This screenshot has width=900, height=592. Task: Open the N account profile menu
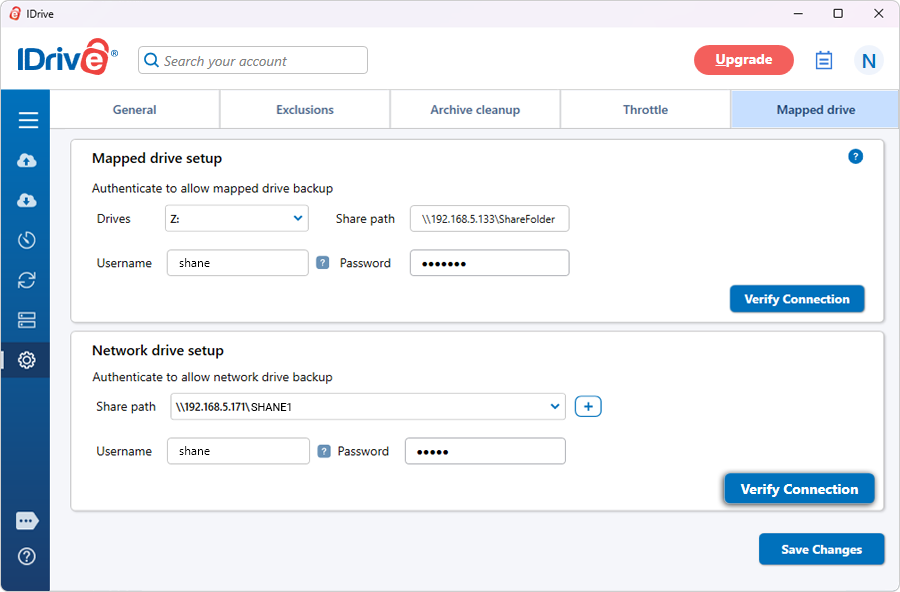pyautogui.click(x=868, y=61)
